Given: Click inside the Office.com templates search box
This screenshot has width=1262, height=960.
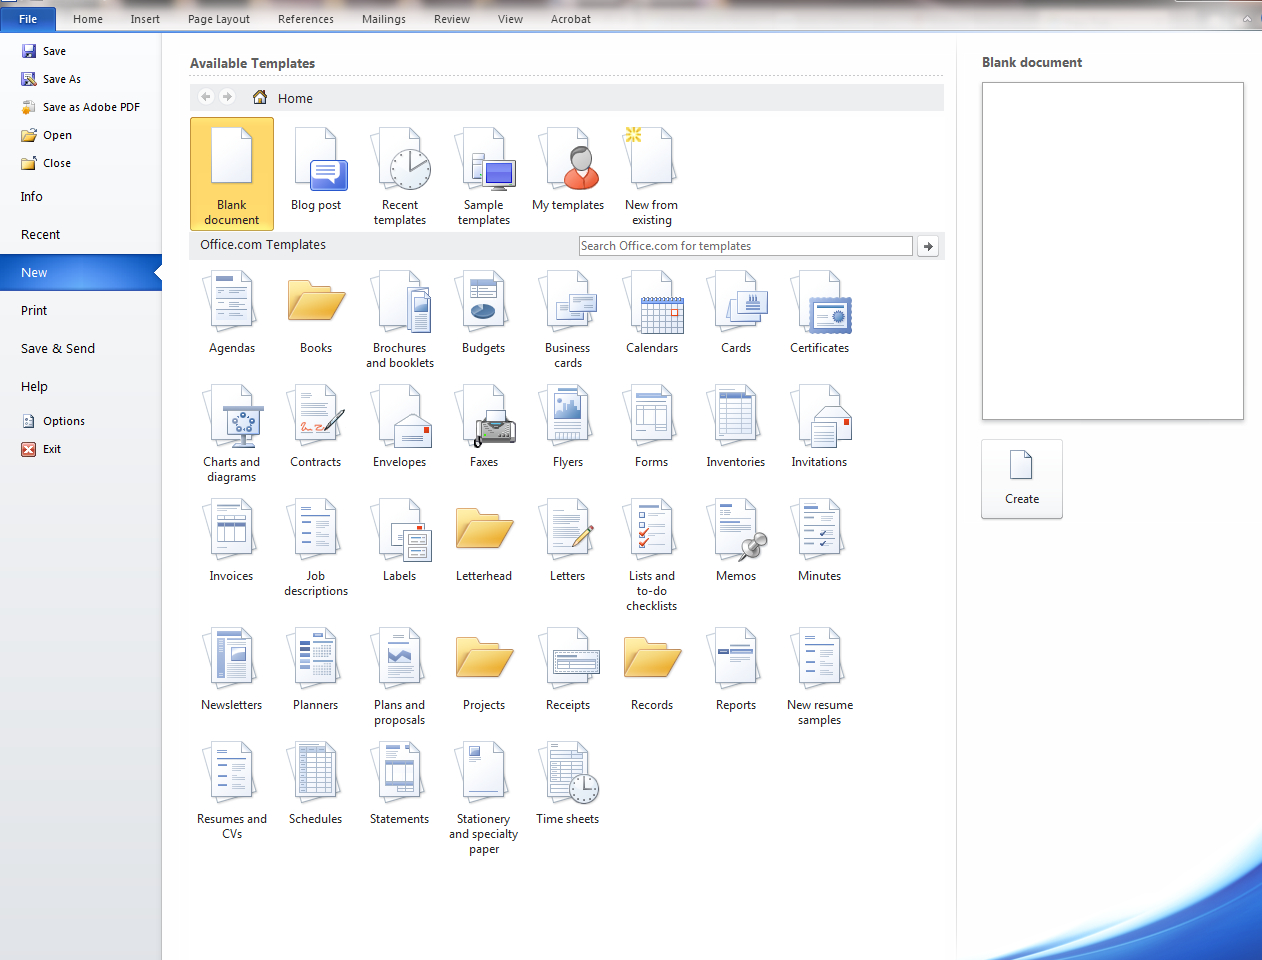Looking at the screenshot, I should click(x=745, y=245).
